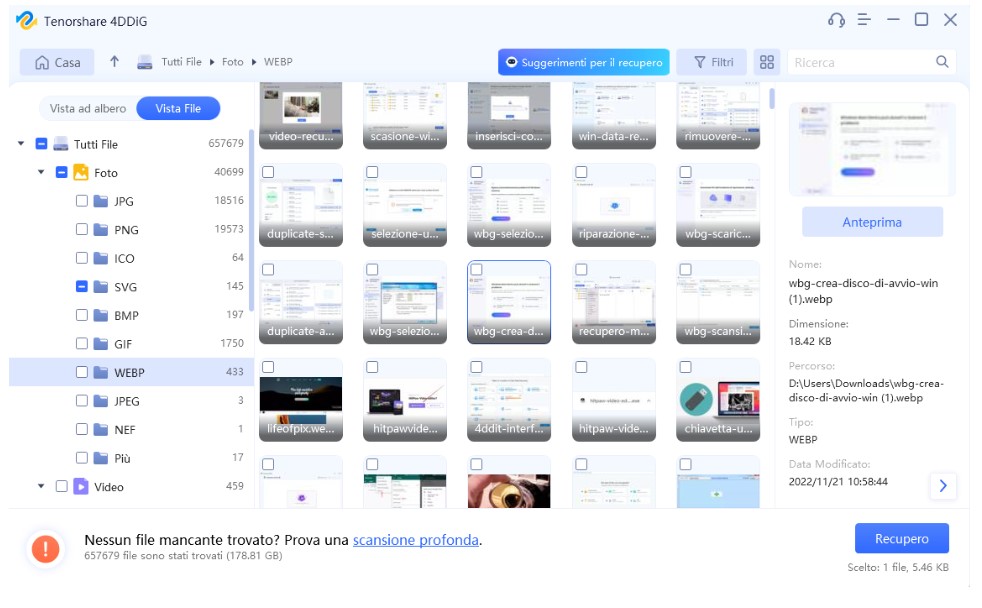982x608 pixels.
Task: Click the drive icon in breadcrumb
Action: (x=145, y=62)
